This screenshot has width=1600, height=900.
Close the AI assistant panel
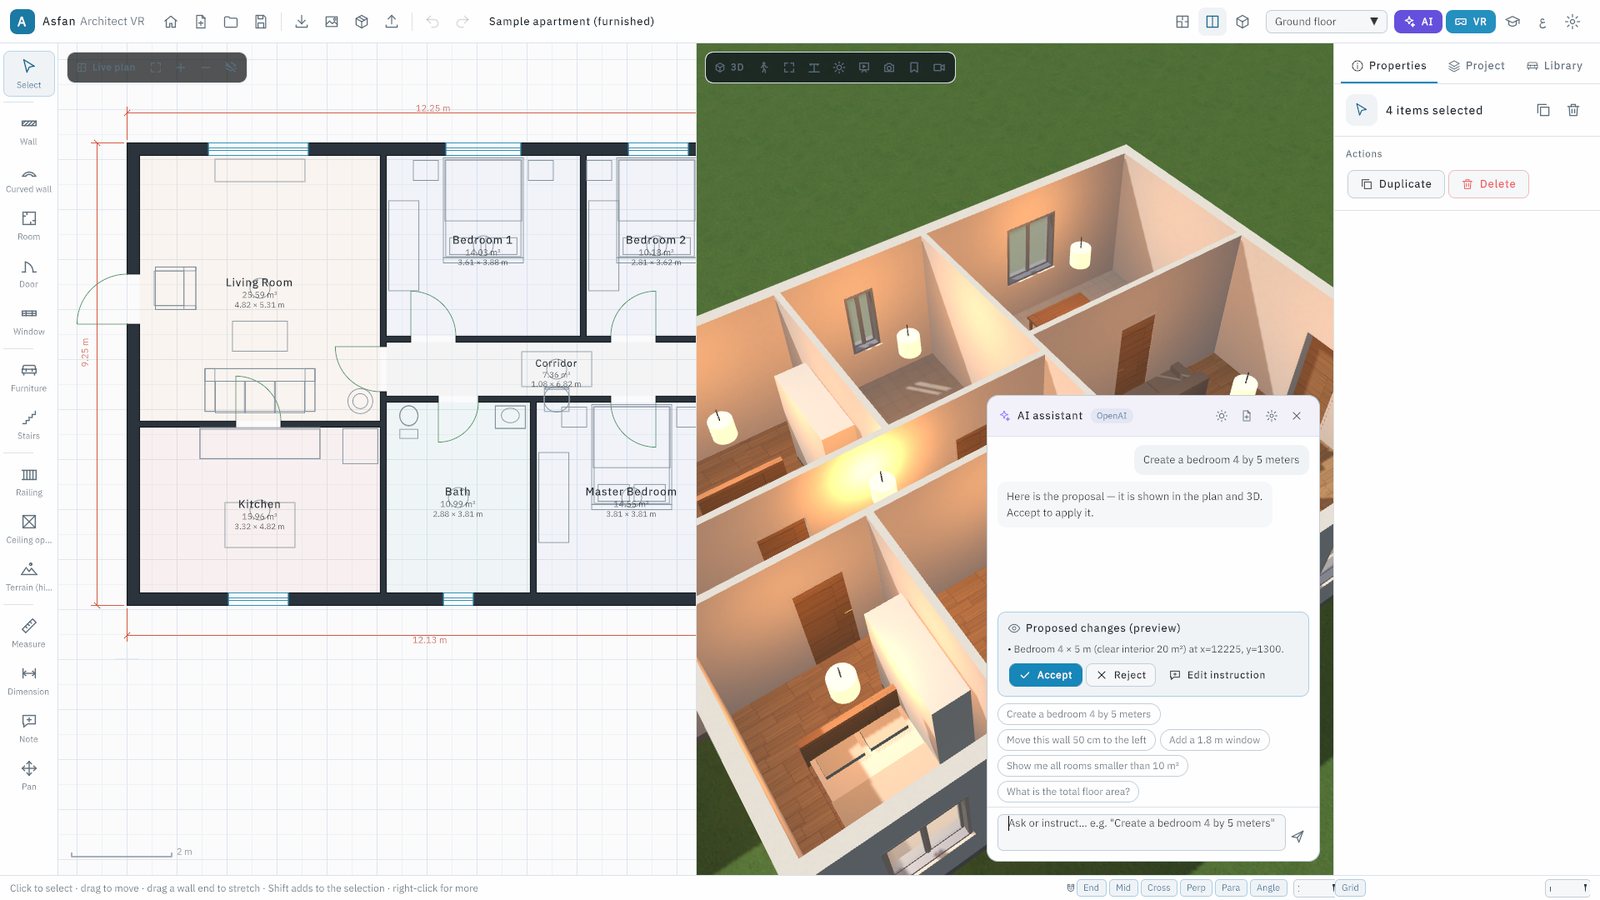[1297, 416]
